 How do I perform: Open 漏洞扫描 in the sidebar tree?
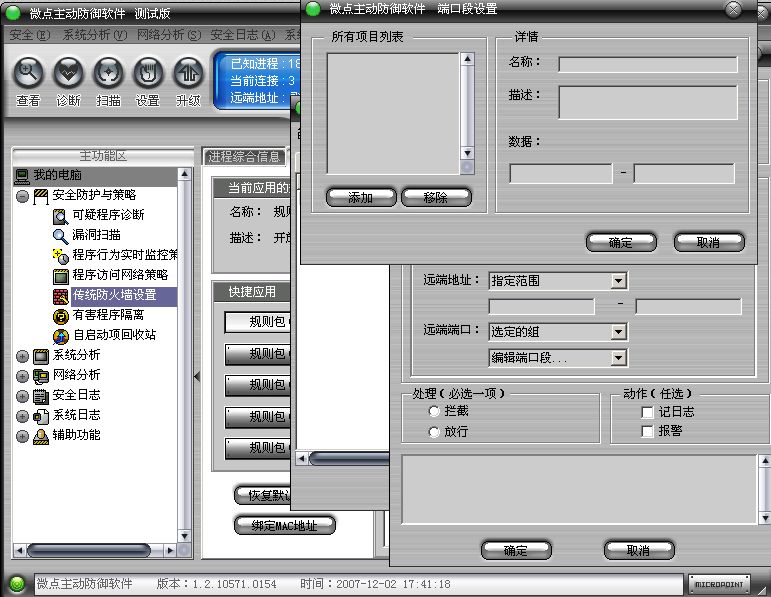tap(96, 235)
